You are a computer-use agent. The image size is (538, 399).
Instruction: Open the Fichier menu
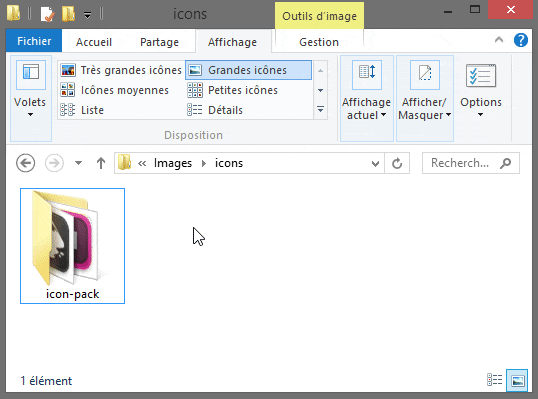tap(34, 41)
